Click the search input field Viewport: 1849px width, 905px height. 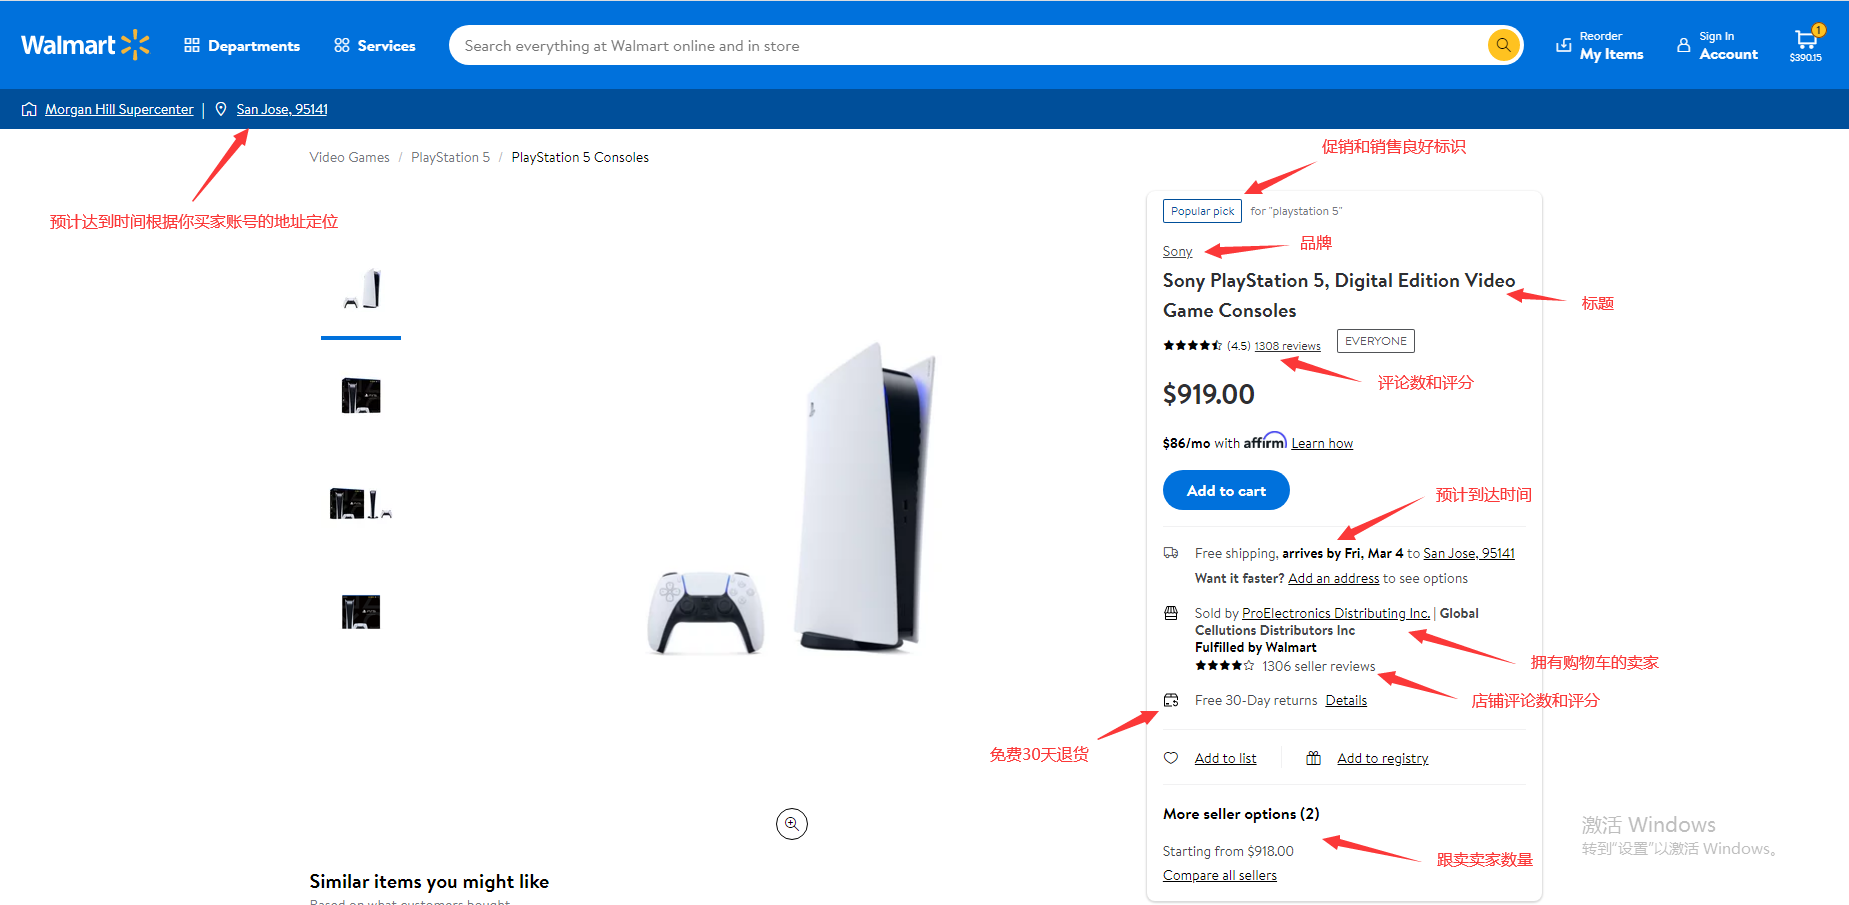pyautogui.click(x=900, y=45)
